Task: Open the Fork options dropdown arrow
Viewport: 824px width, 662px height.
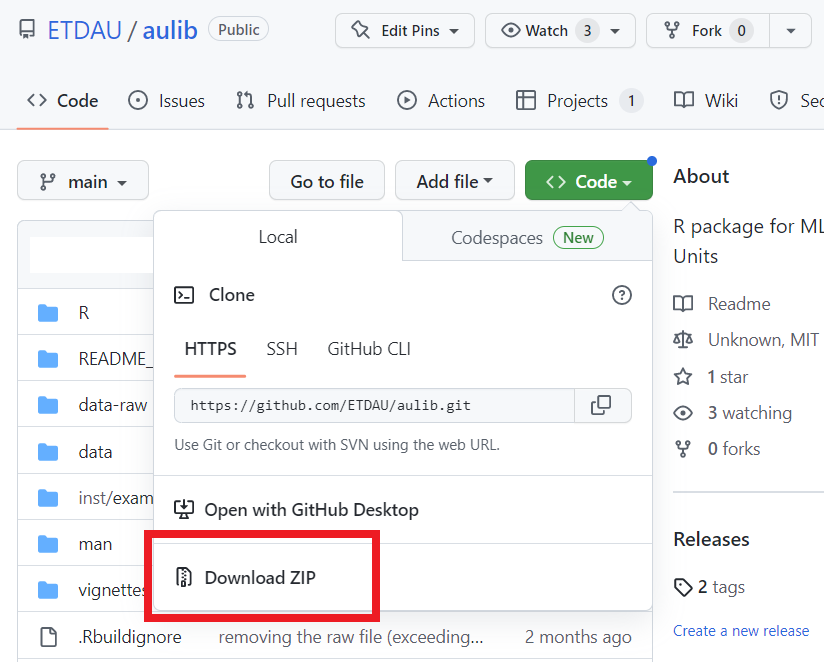Action: [x=790, y=30]
